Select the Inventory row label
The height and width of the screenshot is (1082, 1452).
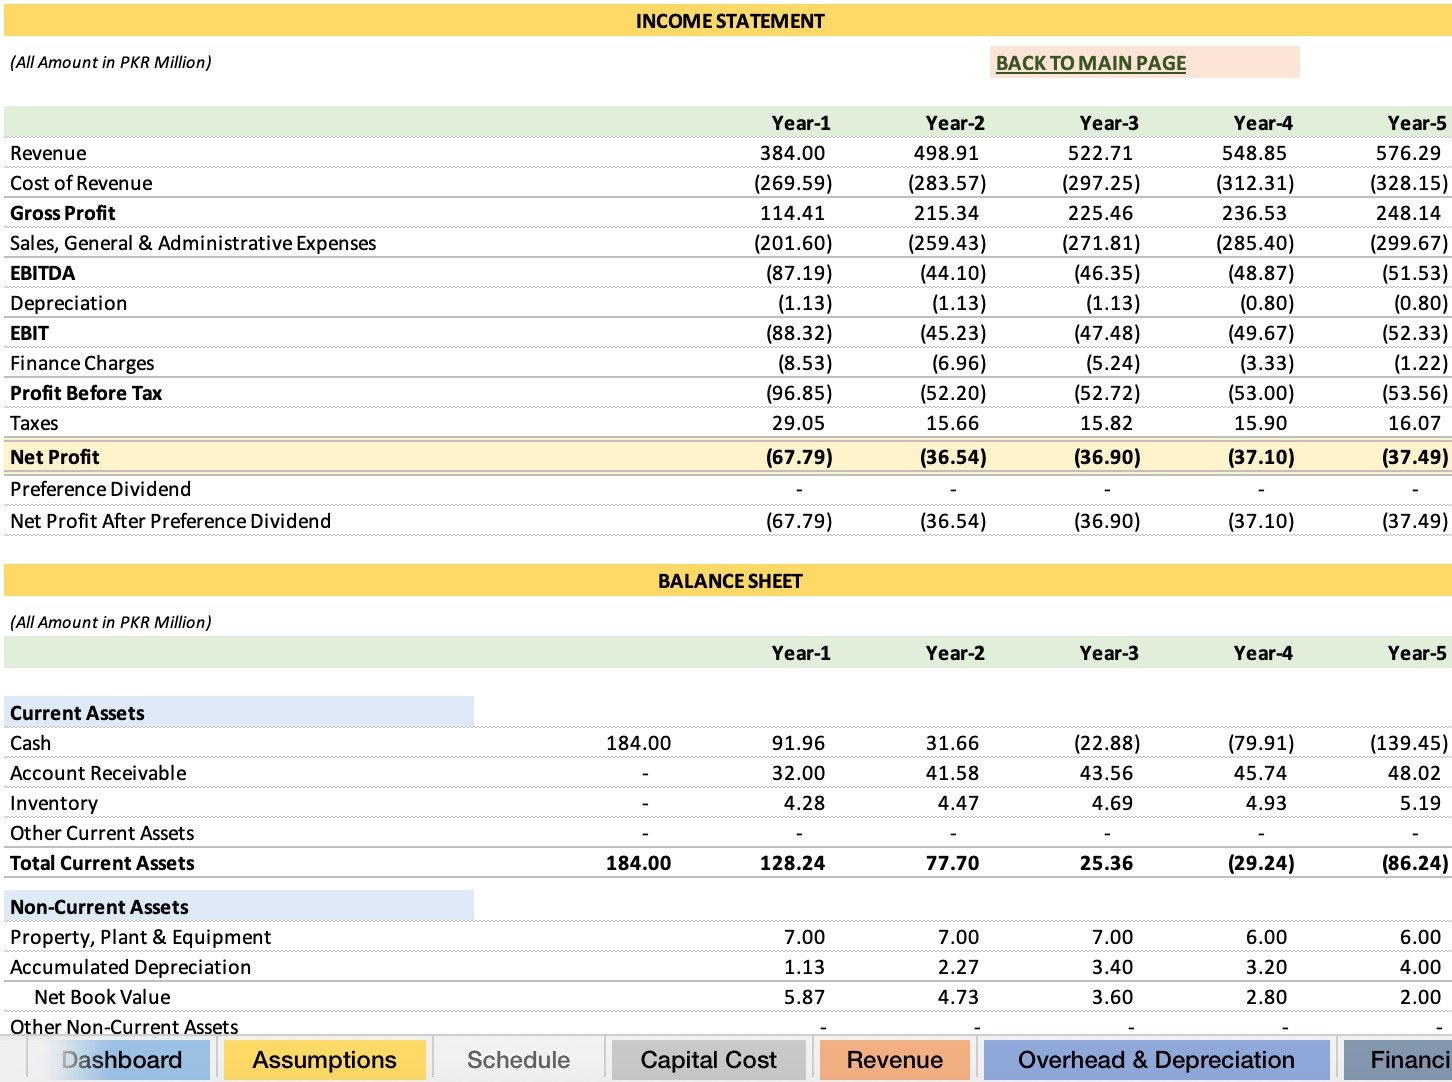point(54,803)
